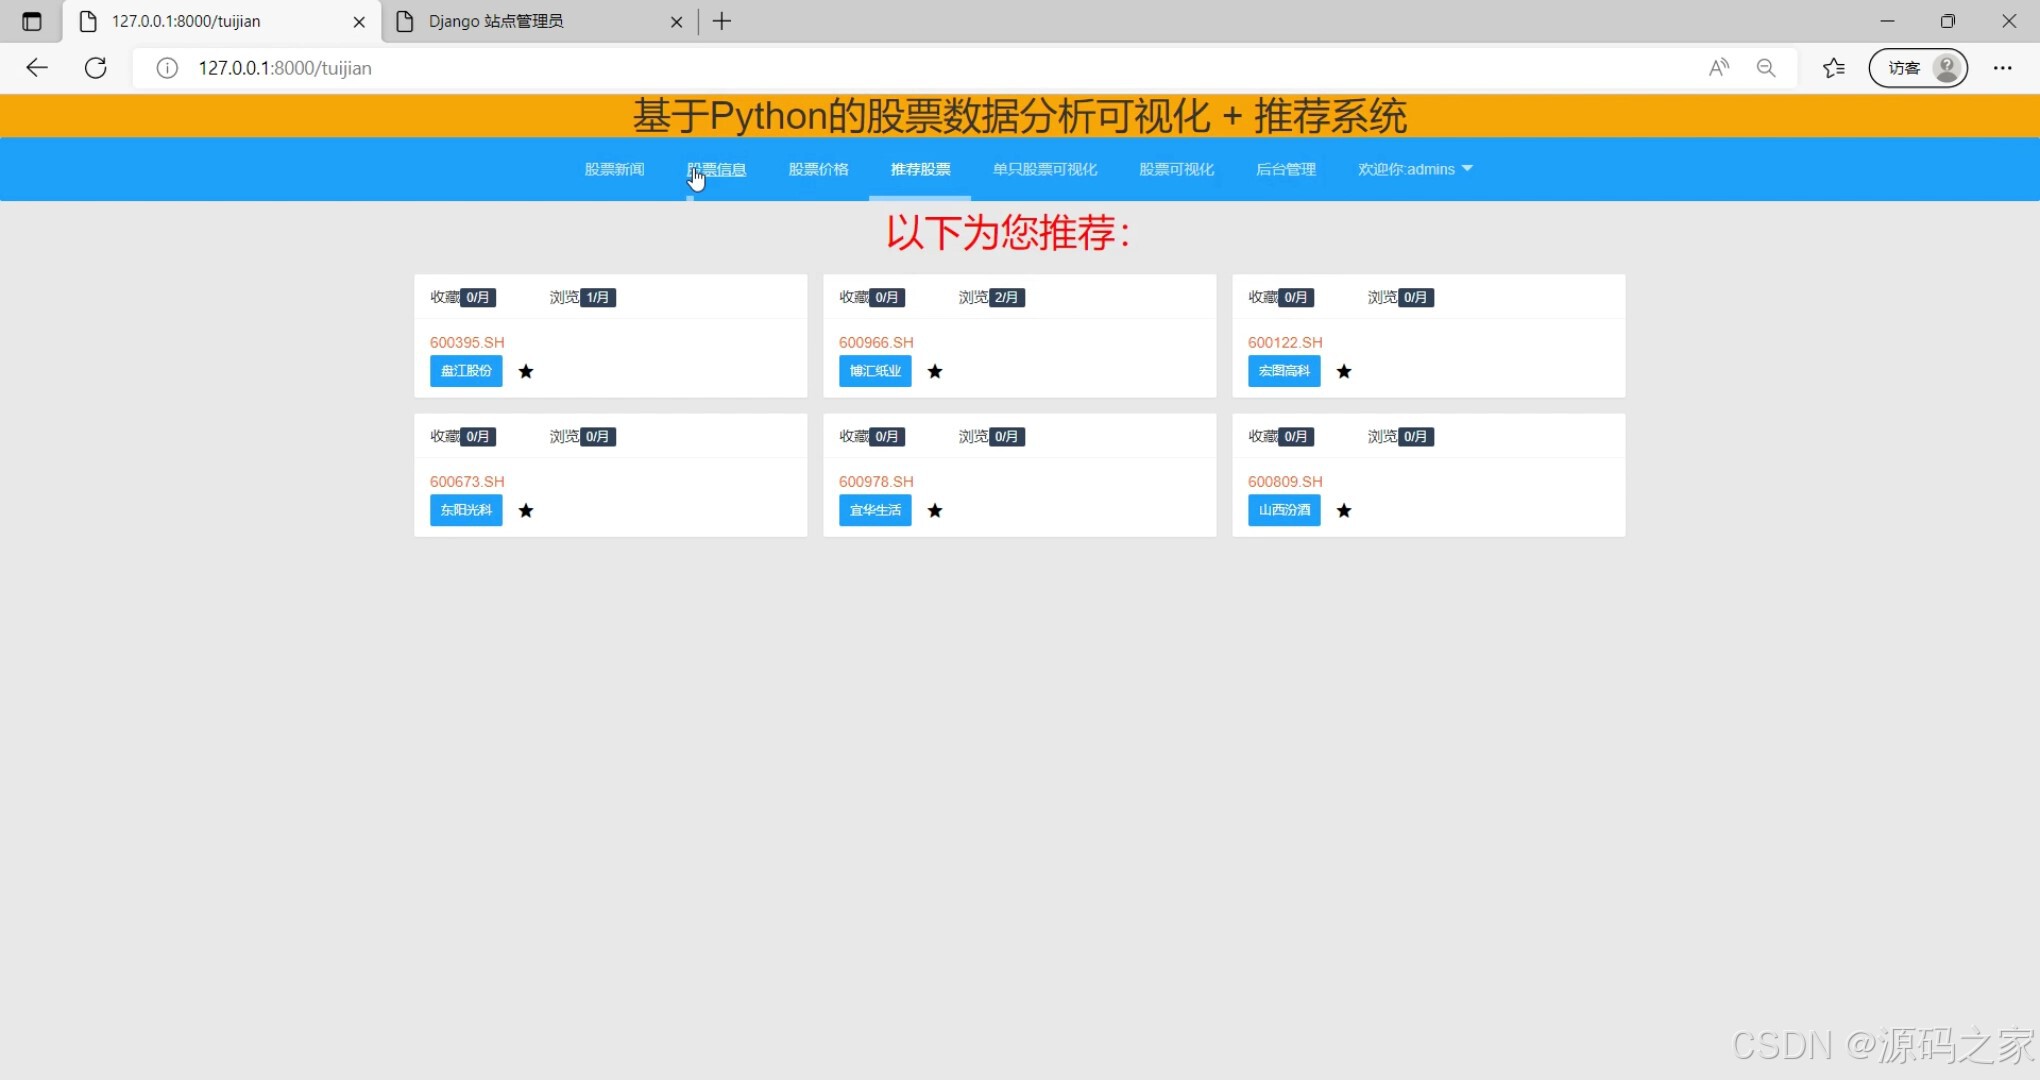2040x1080 pixels.
Task: Favorite stock 600966.SH with its star
Action: [x=935, y=371]
